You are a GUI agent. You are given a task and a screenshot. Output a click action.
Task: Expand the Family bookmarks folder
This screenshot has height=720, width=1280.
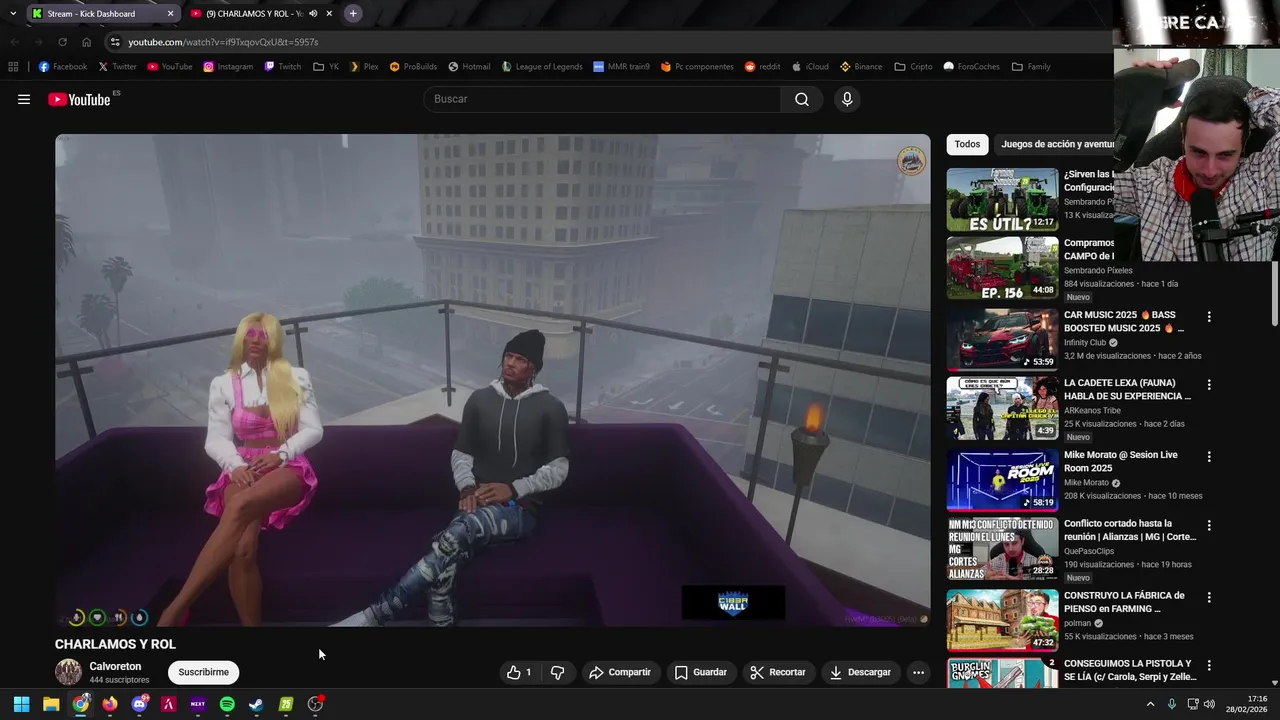[x=1031, y=67]
